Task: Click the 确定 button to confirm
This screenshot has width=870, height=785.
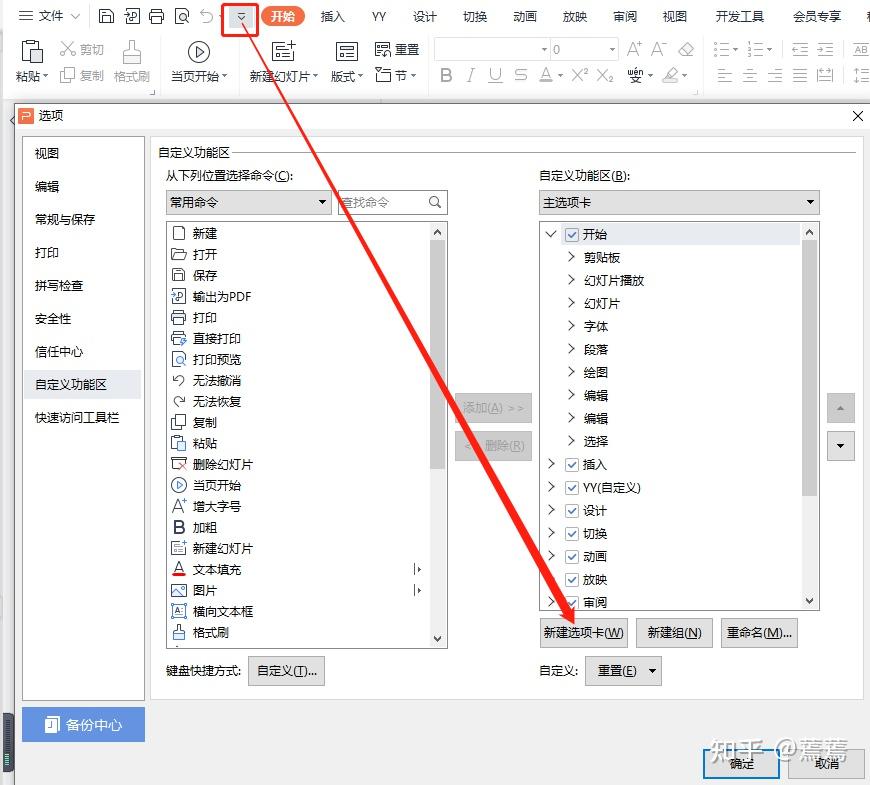Action: pos(742,763)
